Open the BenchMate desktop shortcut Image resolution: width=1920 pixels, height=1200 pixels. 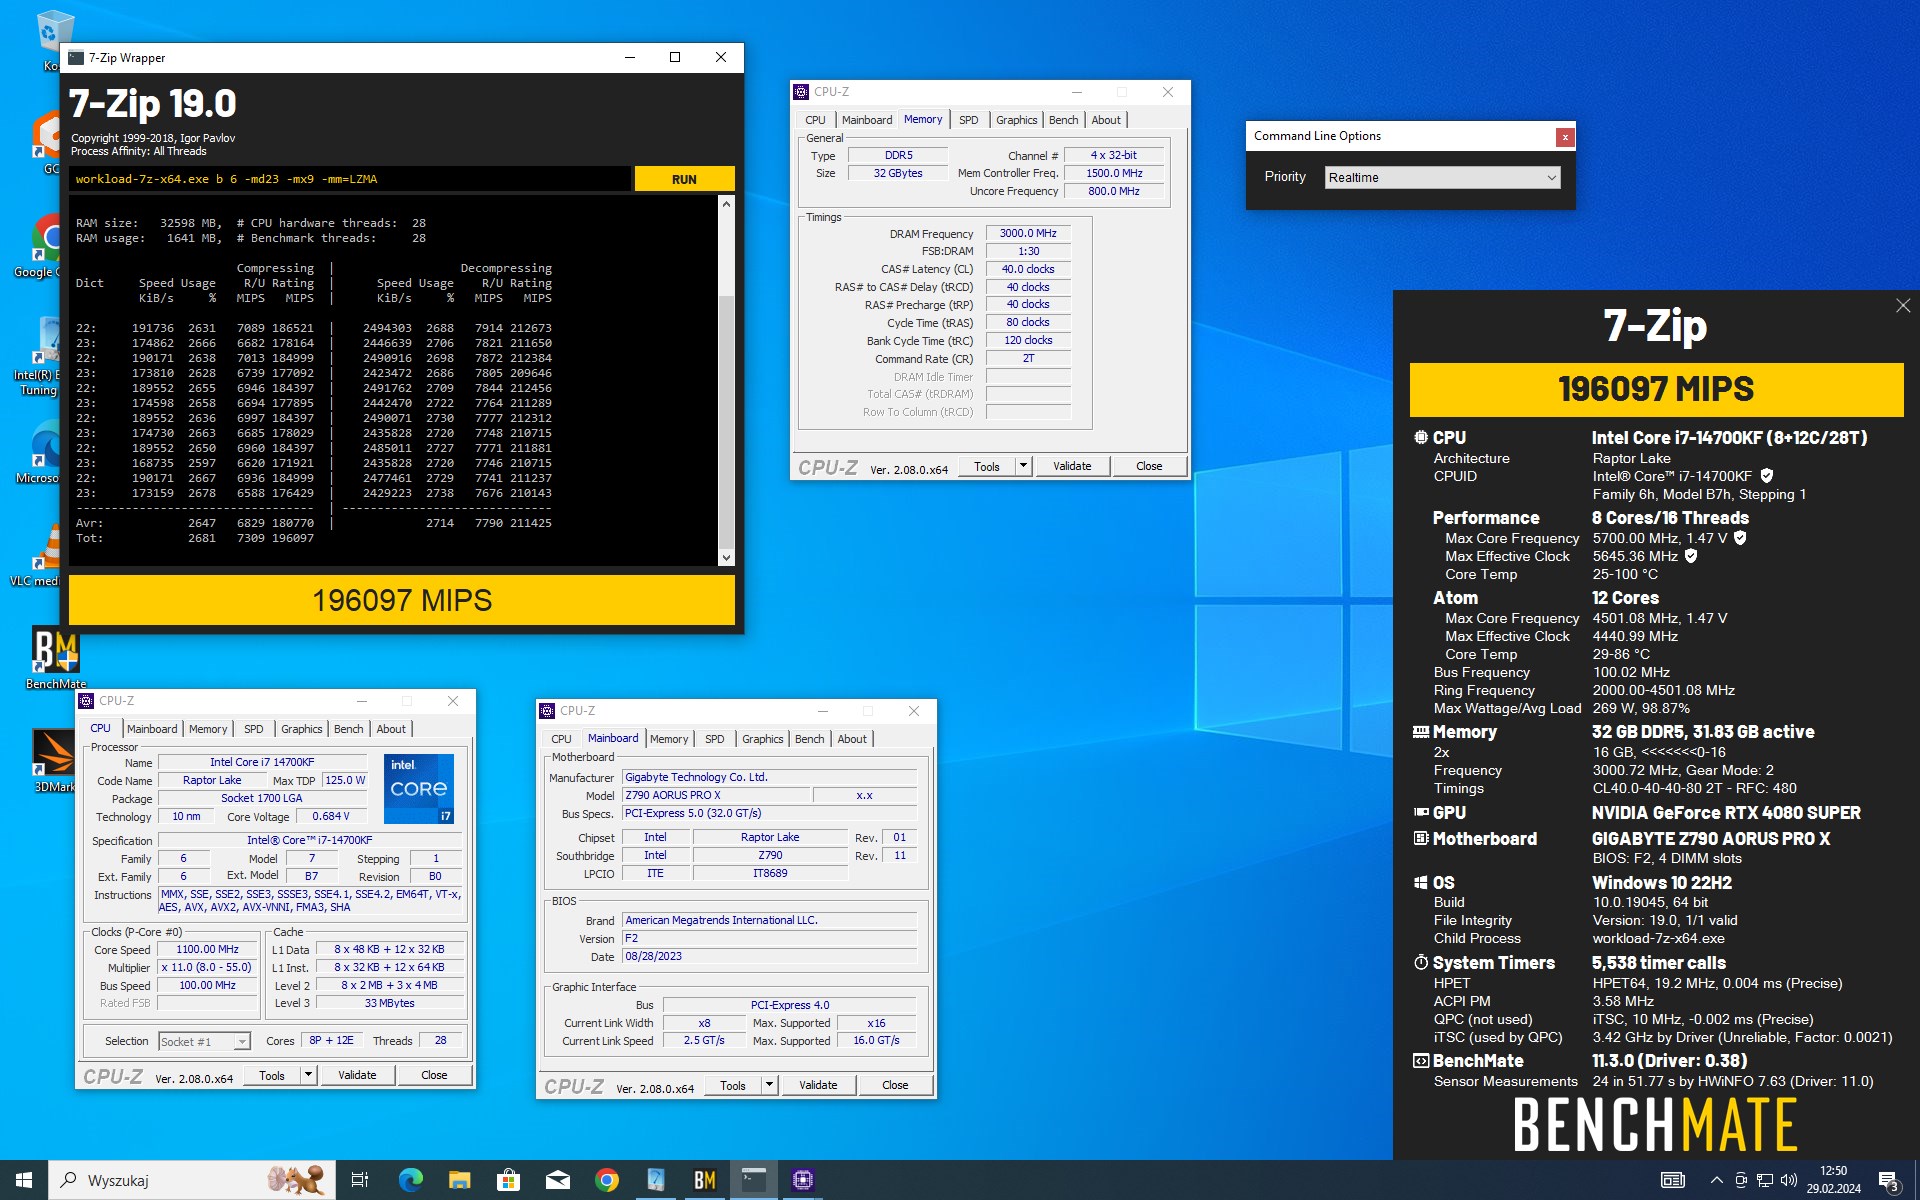pyautogui.click(x=55, y=658)
